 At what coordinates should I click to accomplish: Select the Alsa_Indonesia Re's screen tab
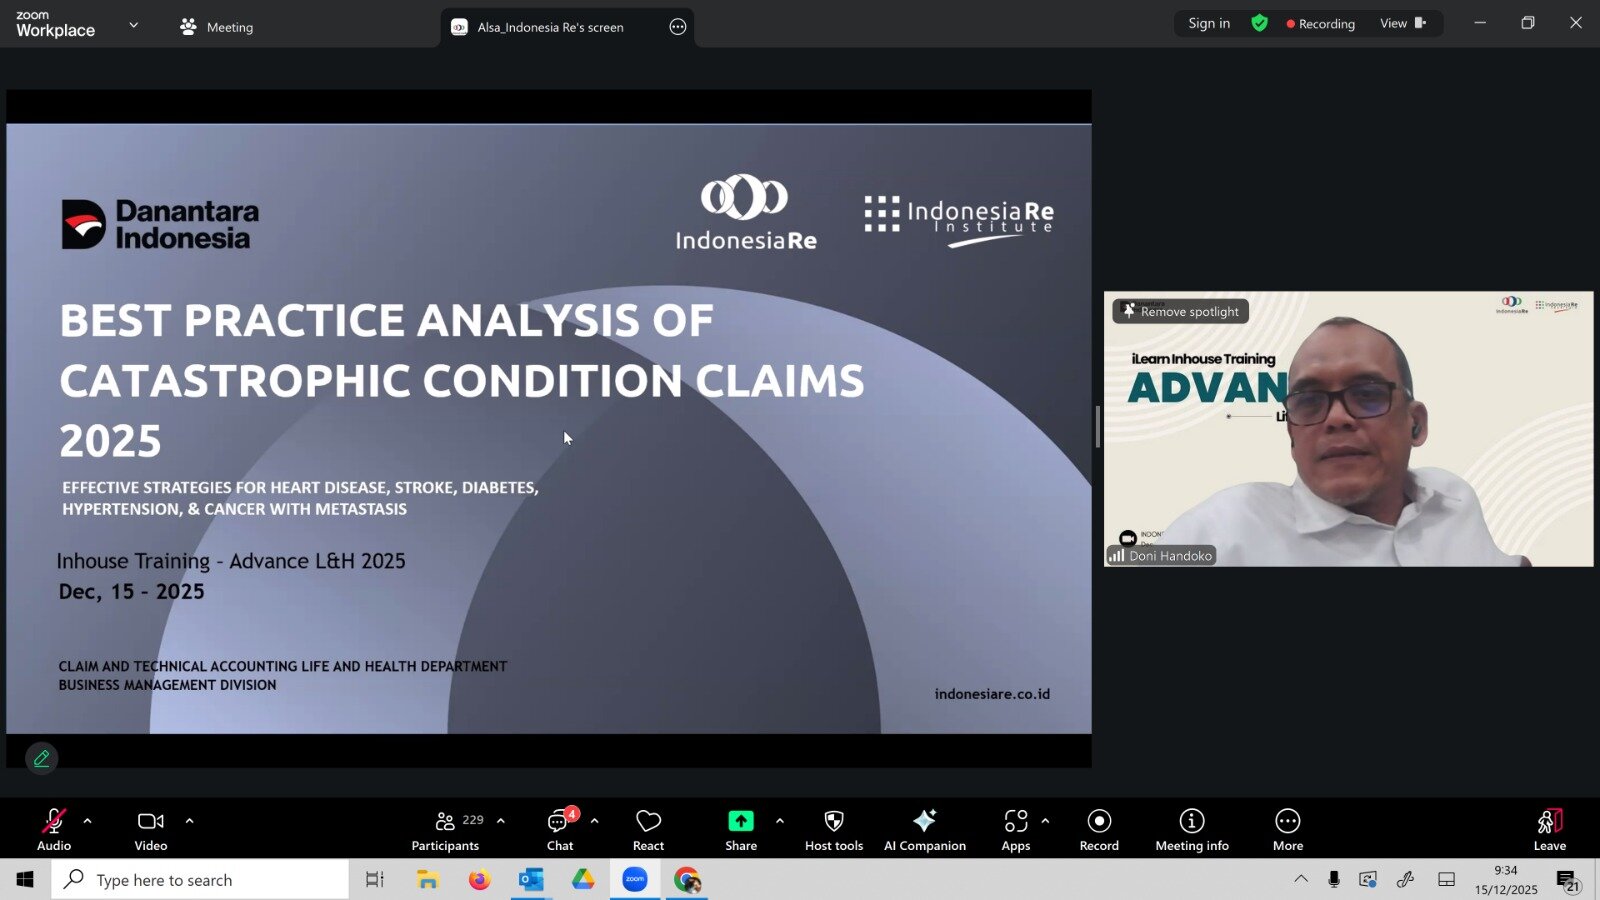[550, 27]
